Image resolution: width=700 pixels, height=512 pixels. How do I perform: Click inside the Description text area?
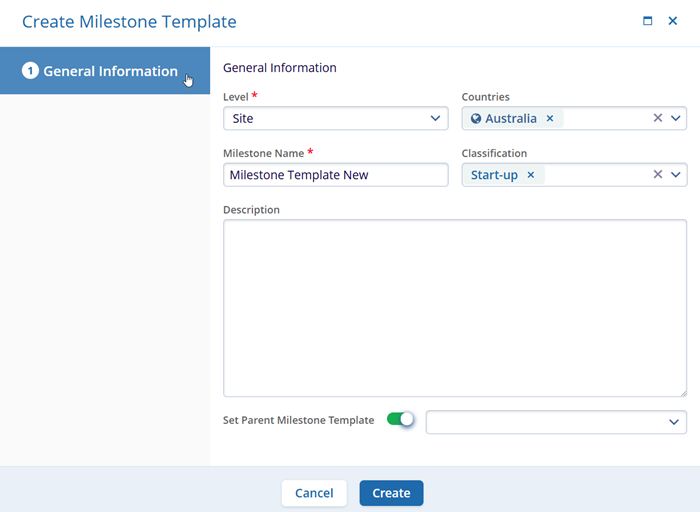454,308
